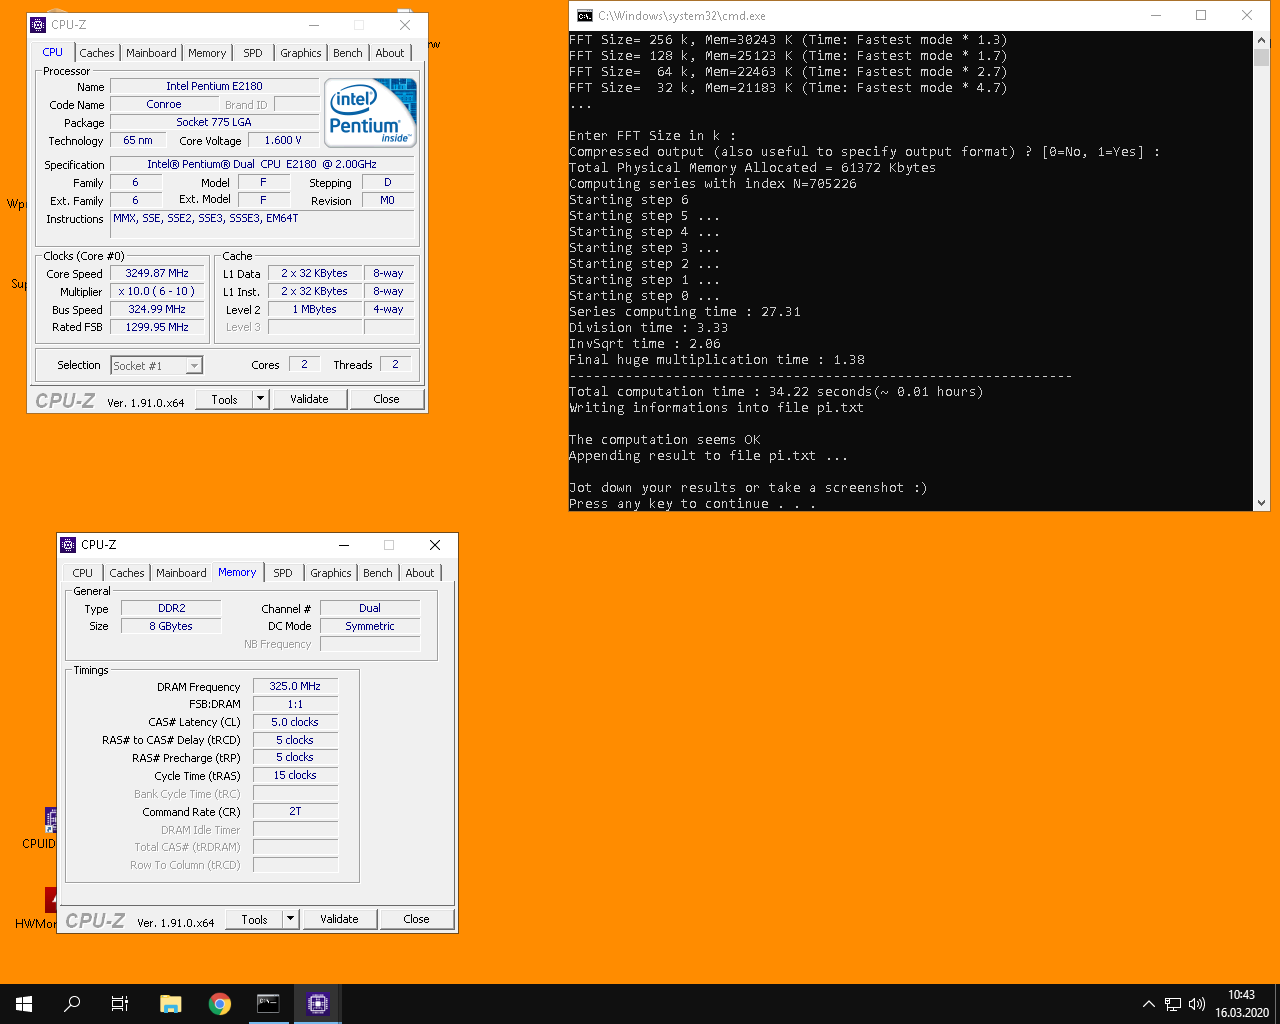Click Core Voltage value 1.600 V
This screenshot has height=1024, width=1280.
[283, 140]
